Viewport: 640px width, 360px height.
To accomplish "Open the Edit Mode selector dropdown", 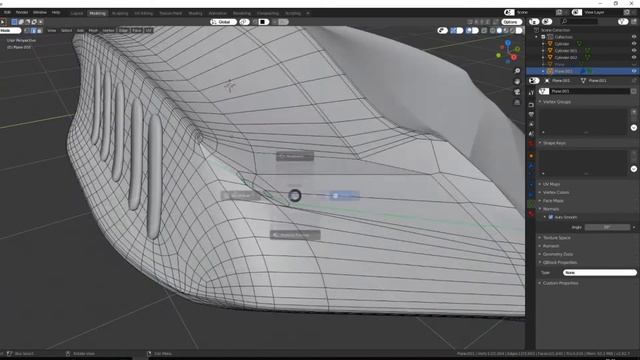I will [x=11, y=31].
